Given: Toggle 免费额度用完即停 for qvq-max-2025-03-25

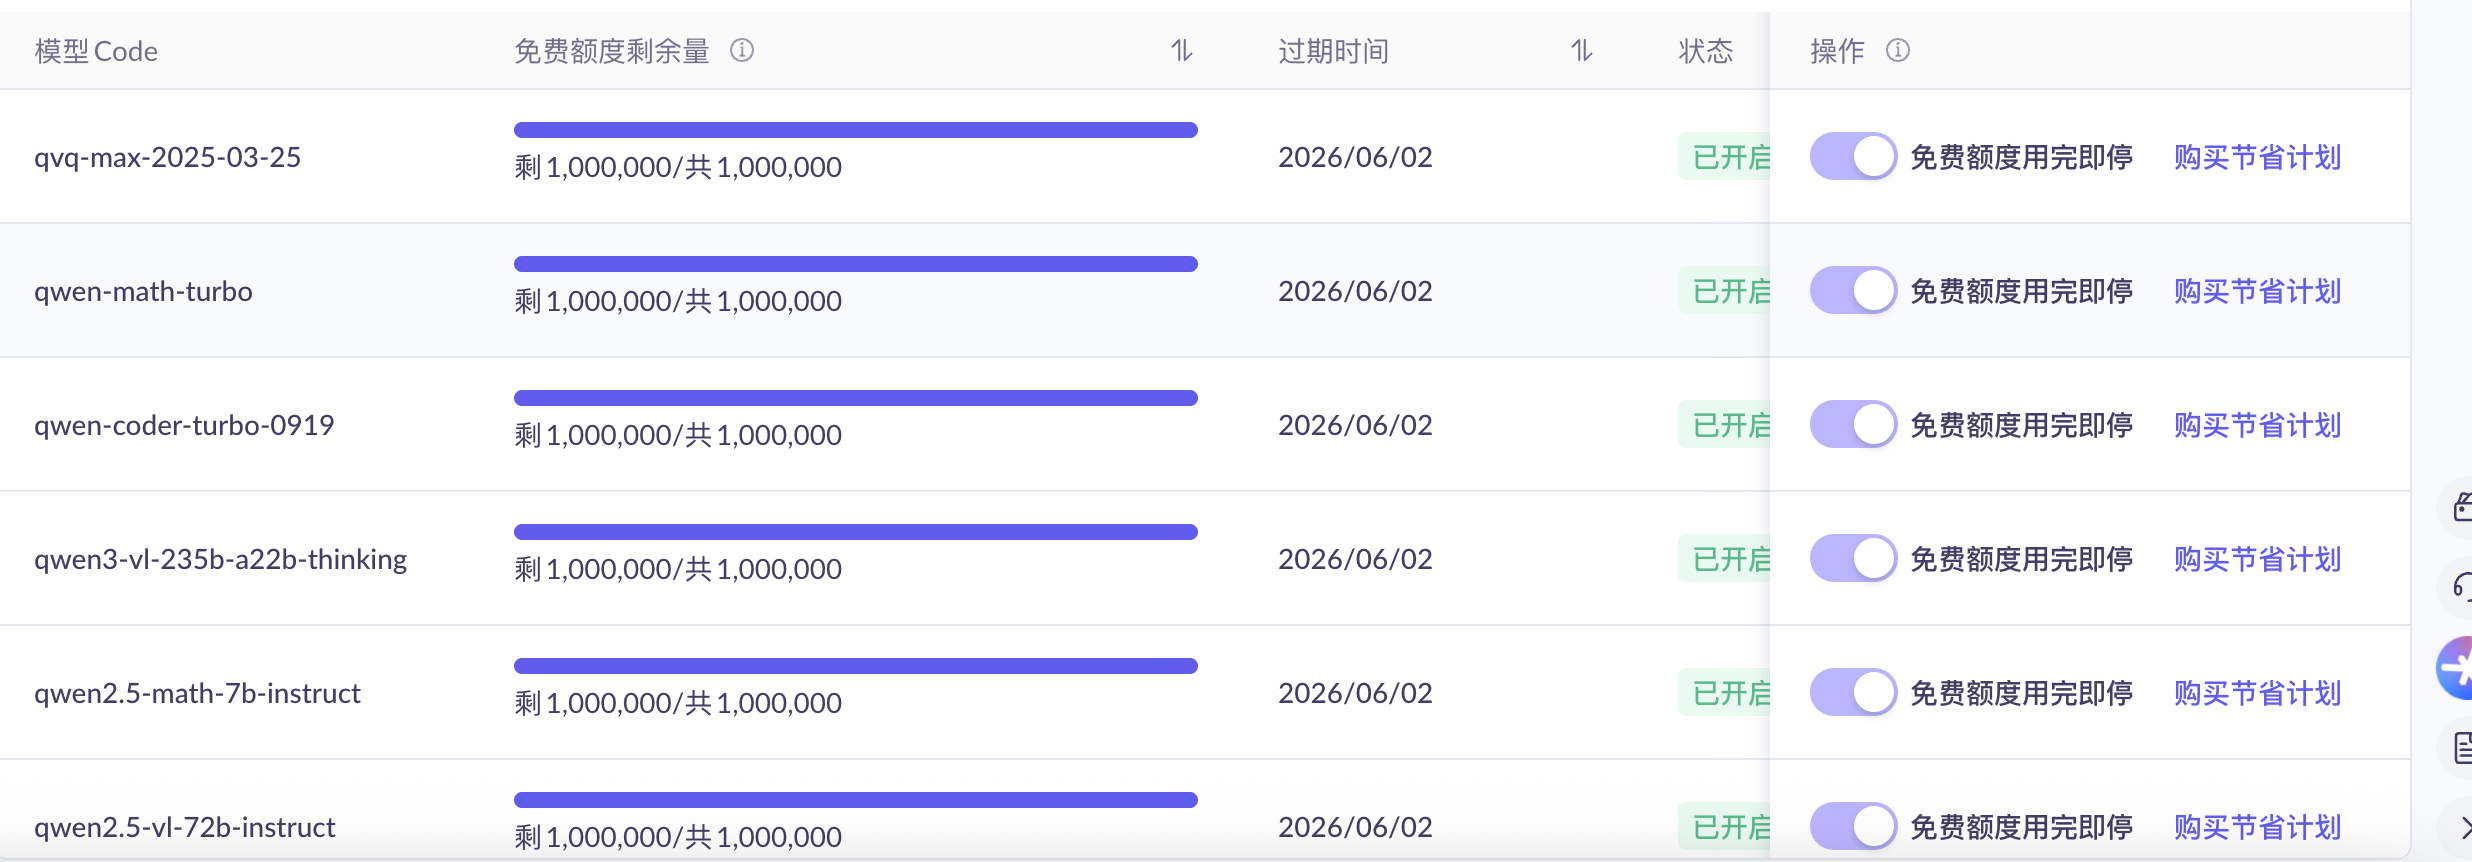Looking at the screenshot, I should pos(1853,156).
